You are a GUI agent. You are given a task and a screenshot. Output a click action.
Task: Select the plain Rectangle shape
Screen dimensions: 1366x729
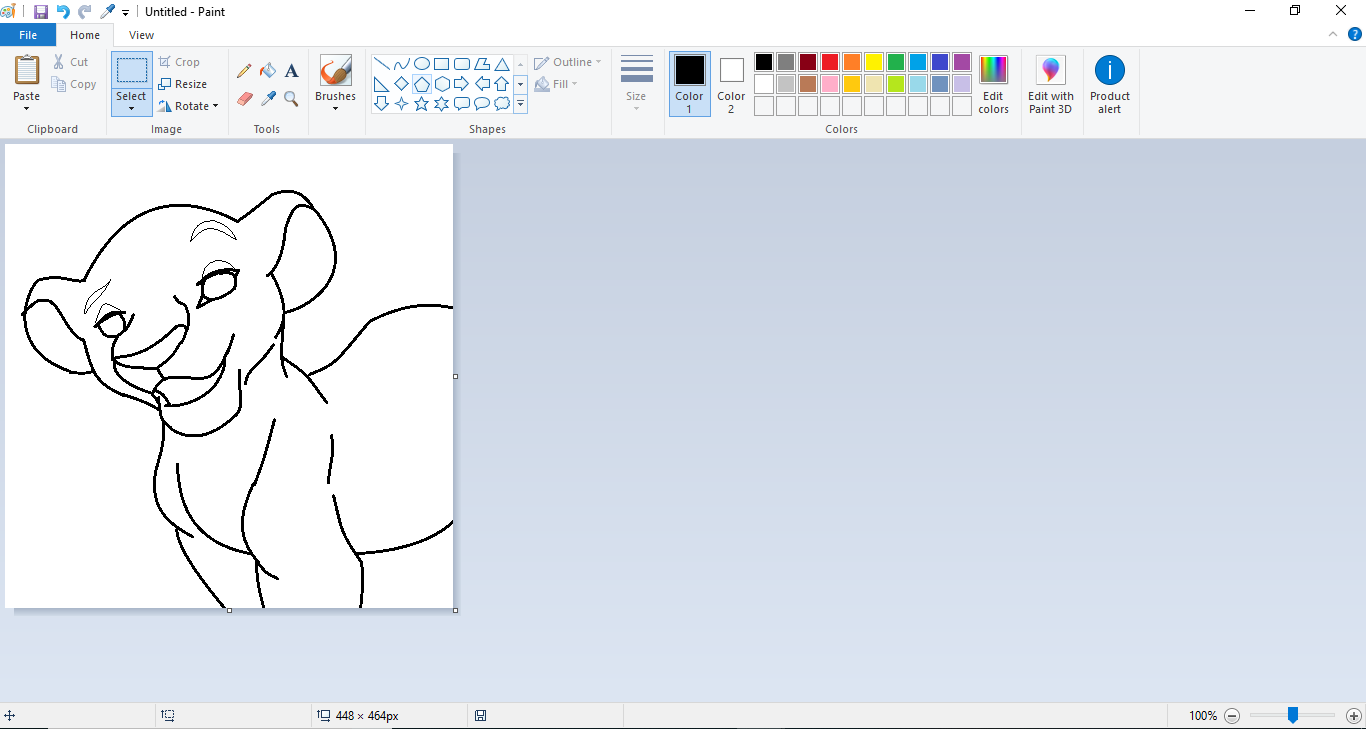441,64
